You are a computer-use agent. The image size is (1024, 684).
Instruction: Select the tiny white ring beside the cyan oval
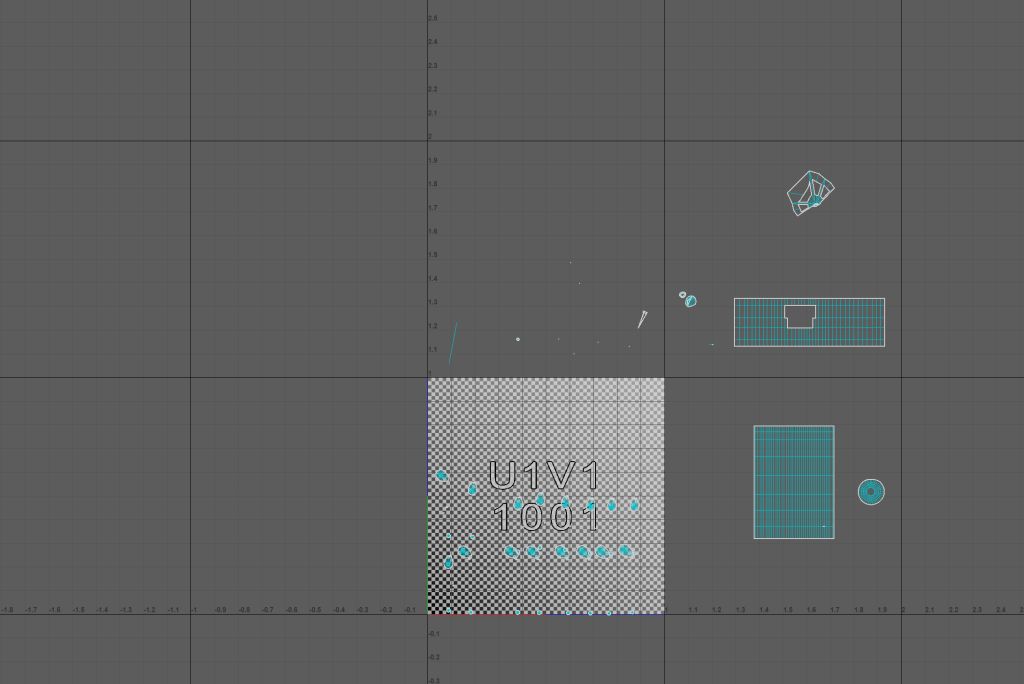point(683,295)
